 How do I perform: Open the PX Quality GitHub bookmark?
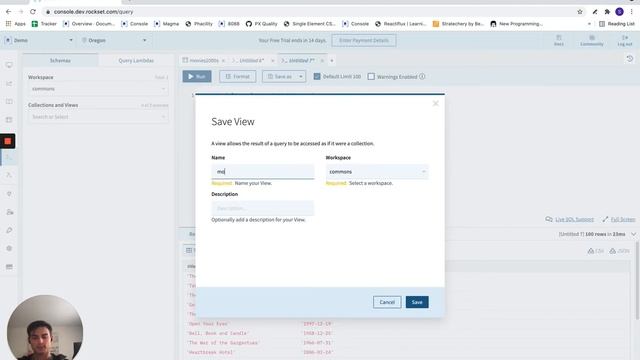(x=261, y=24)
